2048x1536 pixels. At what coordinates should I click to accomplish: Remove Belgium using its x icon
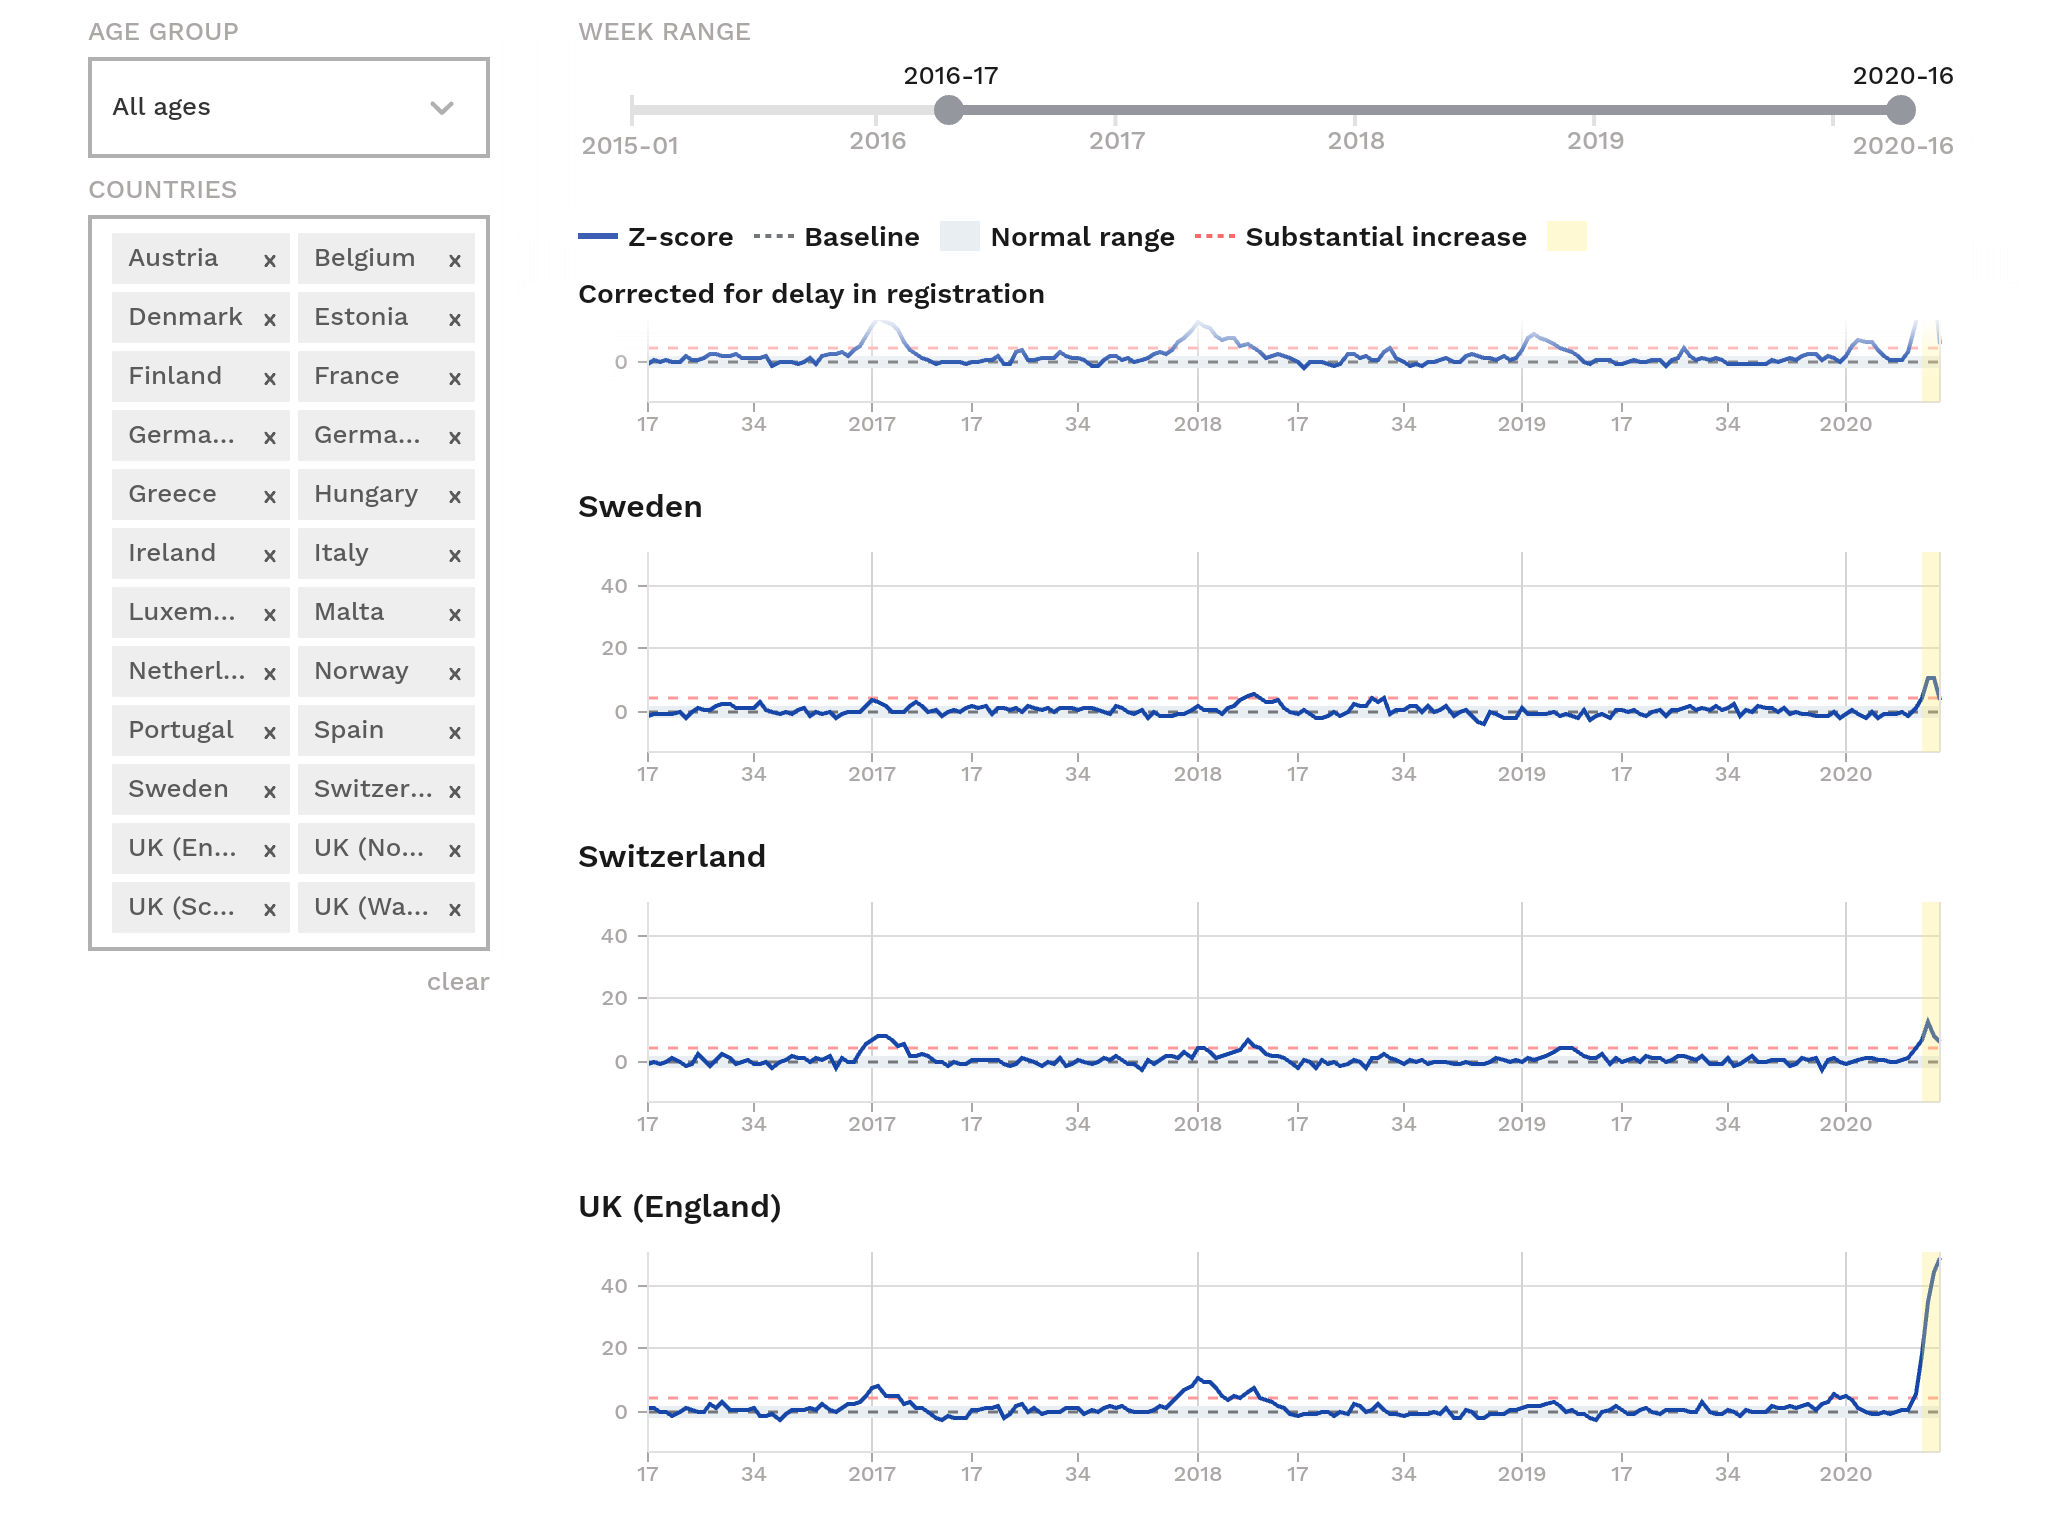click(x=455, y=261)
